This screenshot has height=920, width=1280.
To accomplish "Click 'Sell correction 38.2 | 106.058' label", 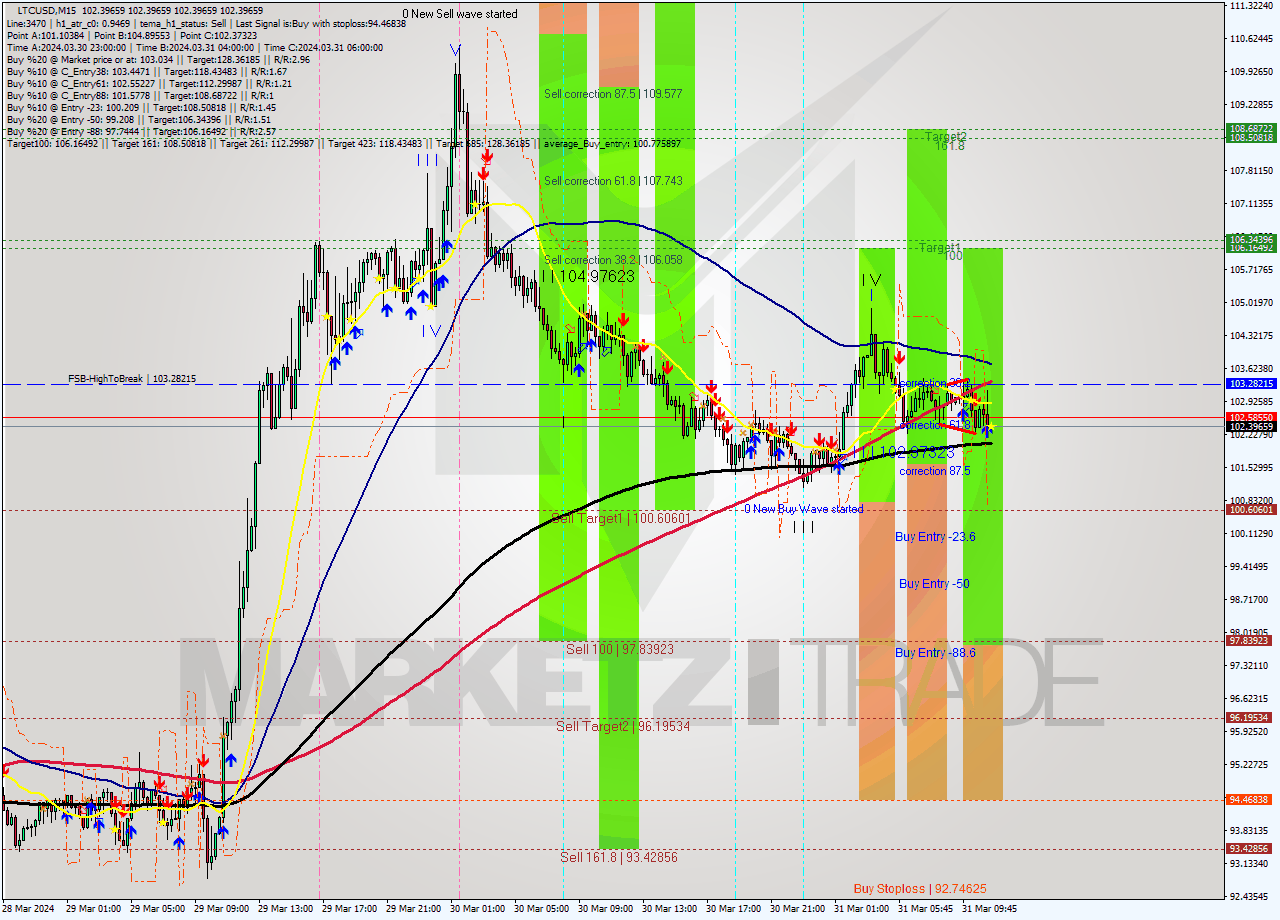I will pyautogui.click(x=613, y=259).
